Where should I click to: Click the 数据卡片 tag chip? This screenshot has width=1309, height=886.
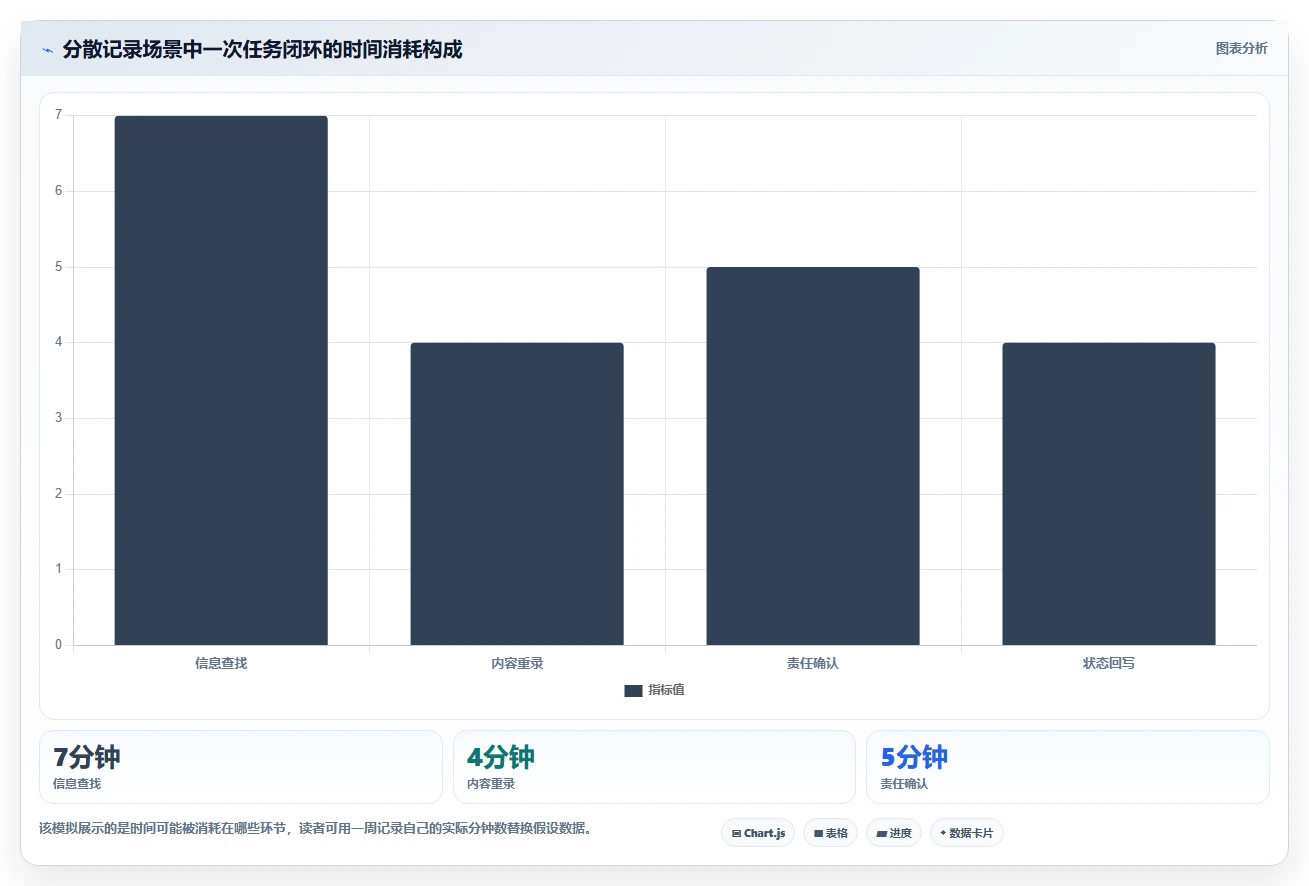pyautogui.click(x=966, y=833)
